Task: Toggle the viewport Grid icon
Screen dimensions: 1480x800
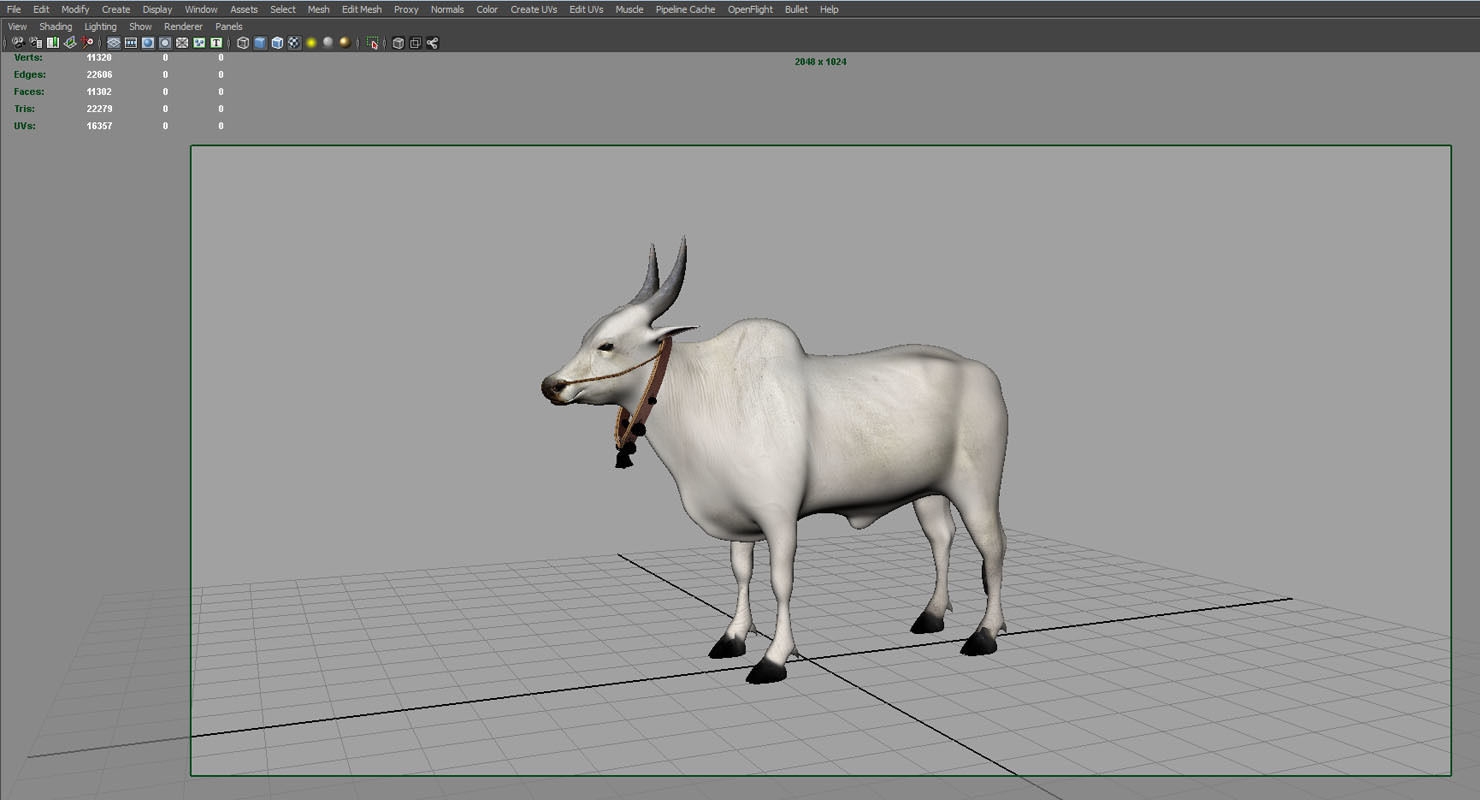Action: point(114,43)
